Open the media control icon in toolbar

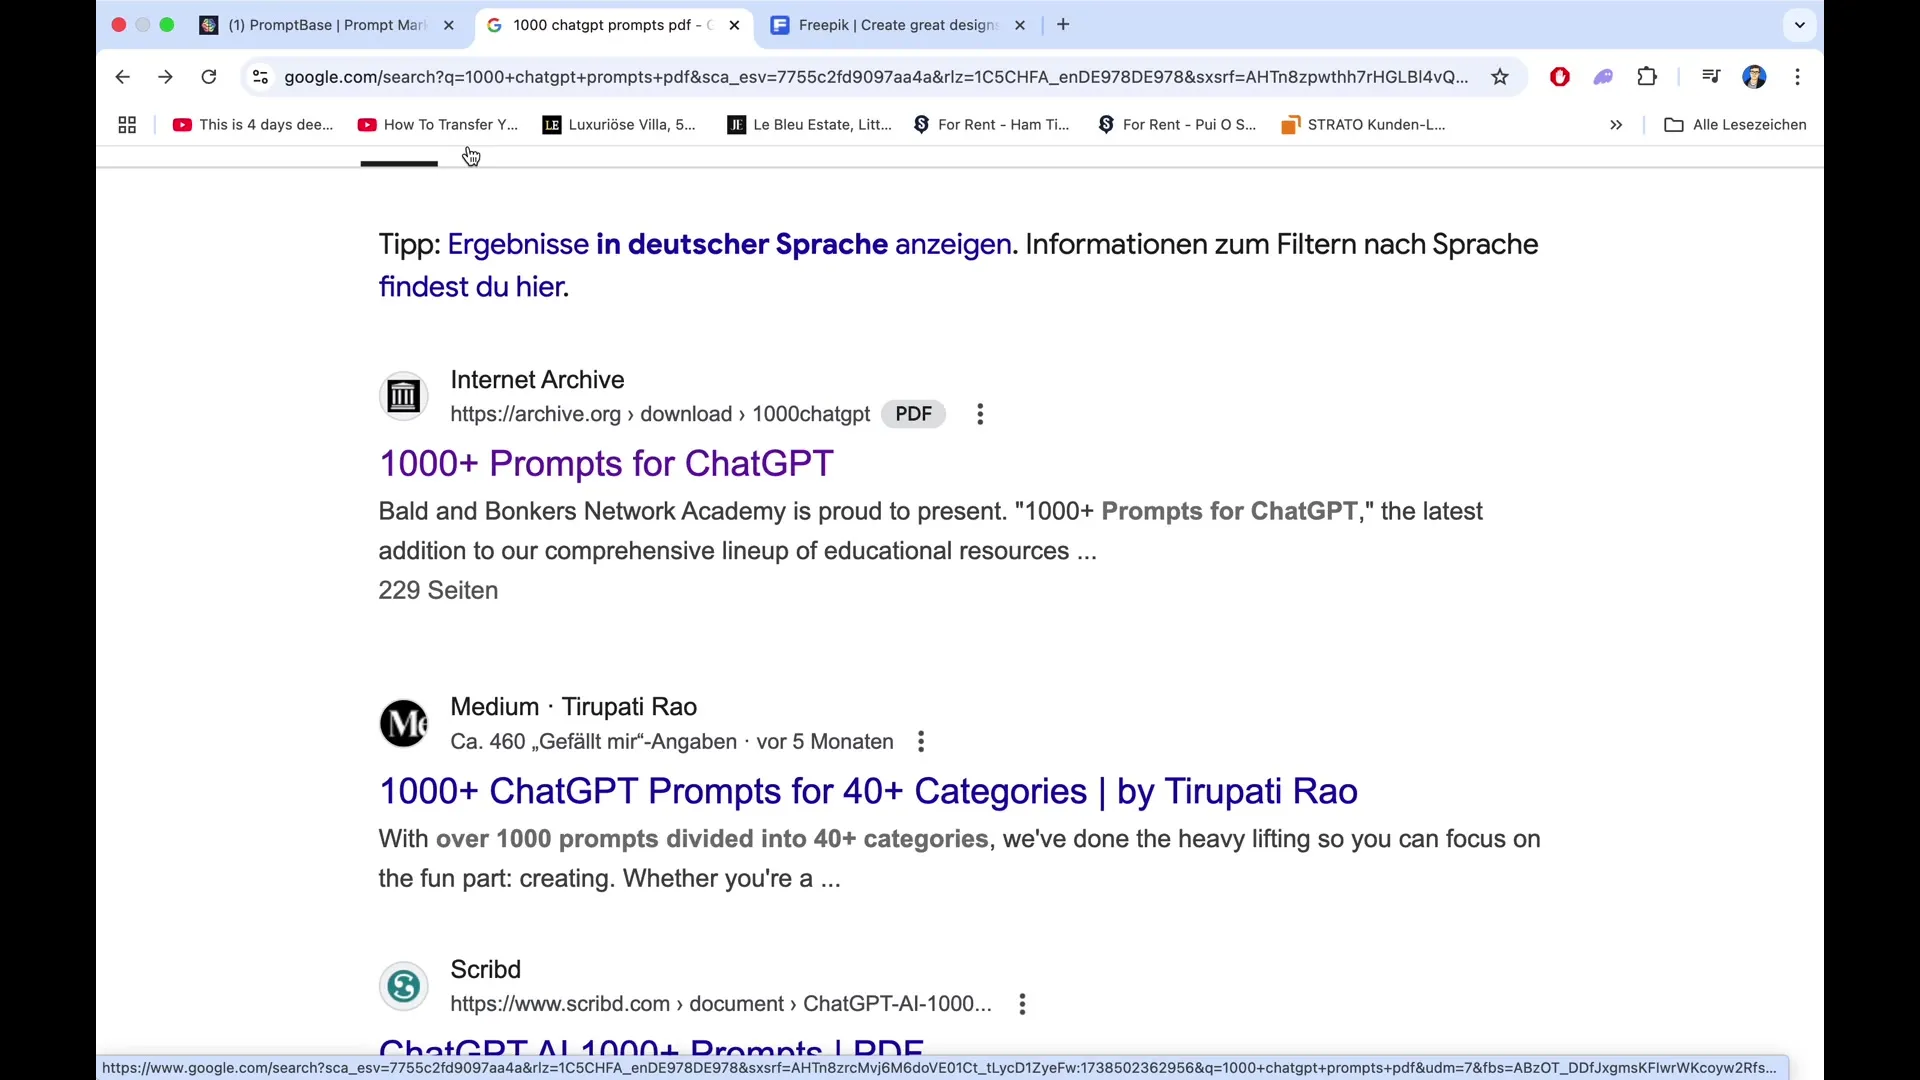pos(1711,77)
